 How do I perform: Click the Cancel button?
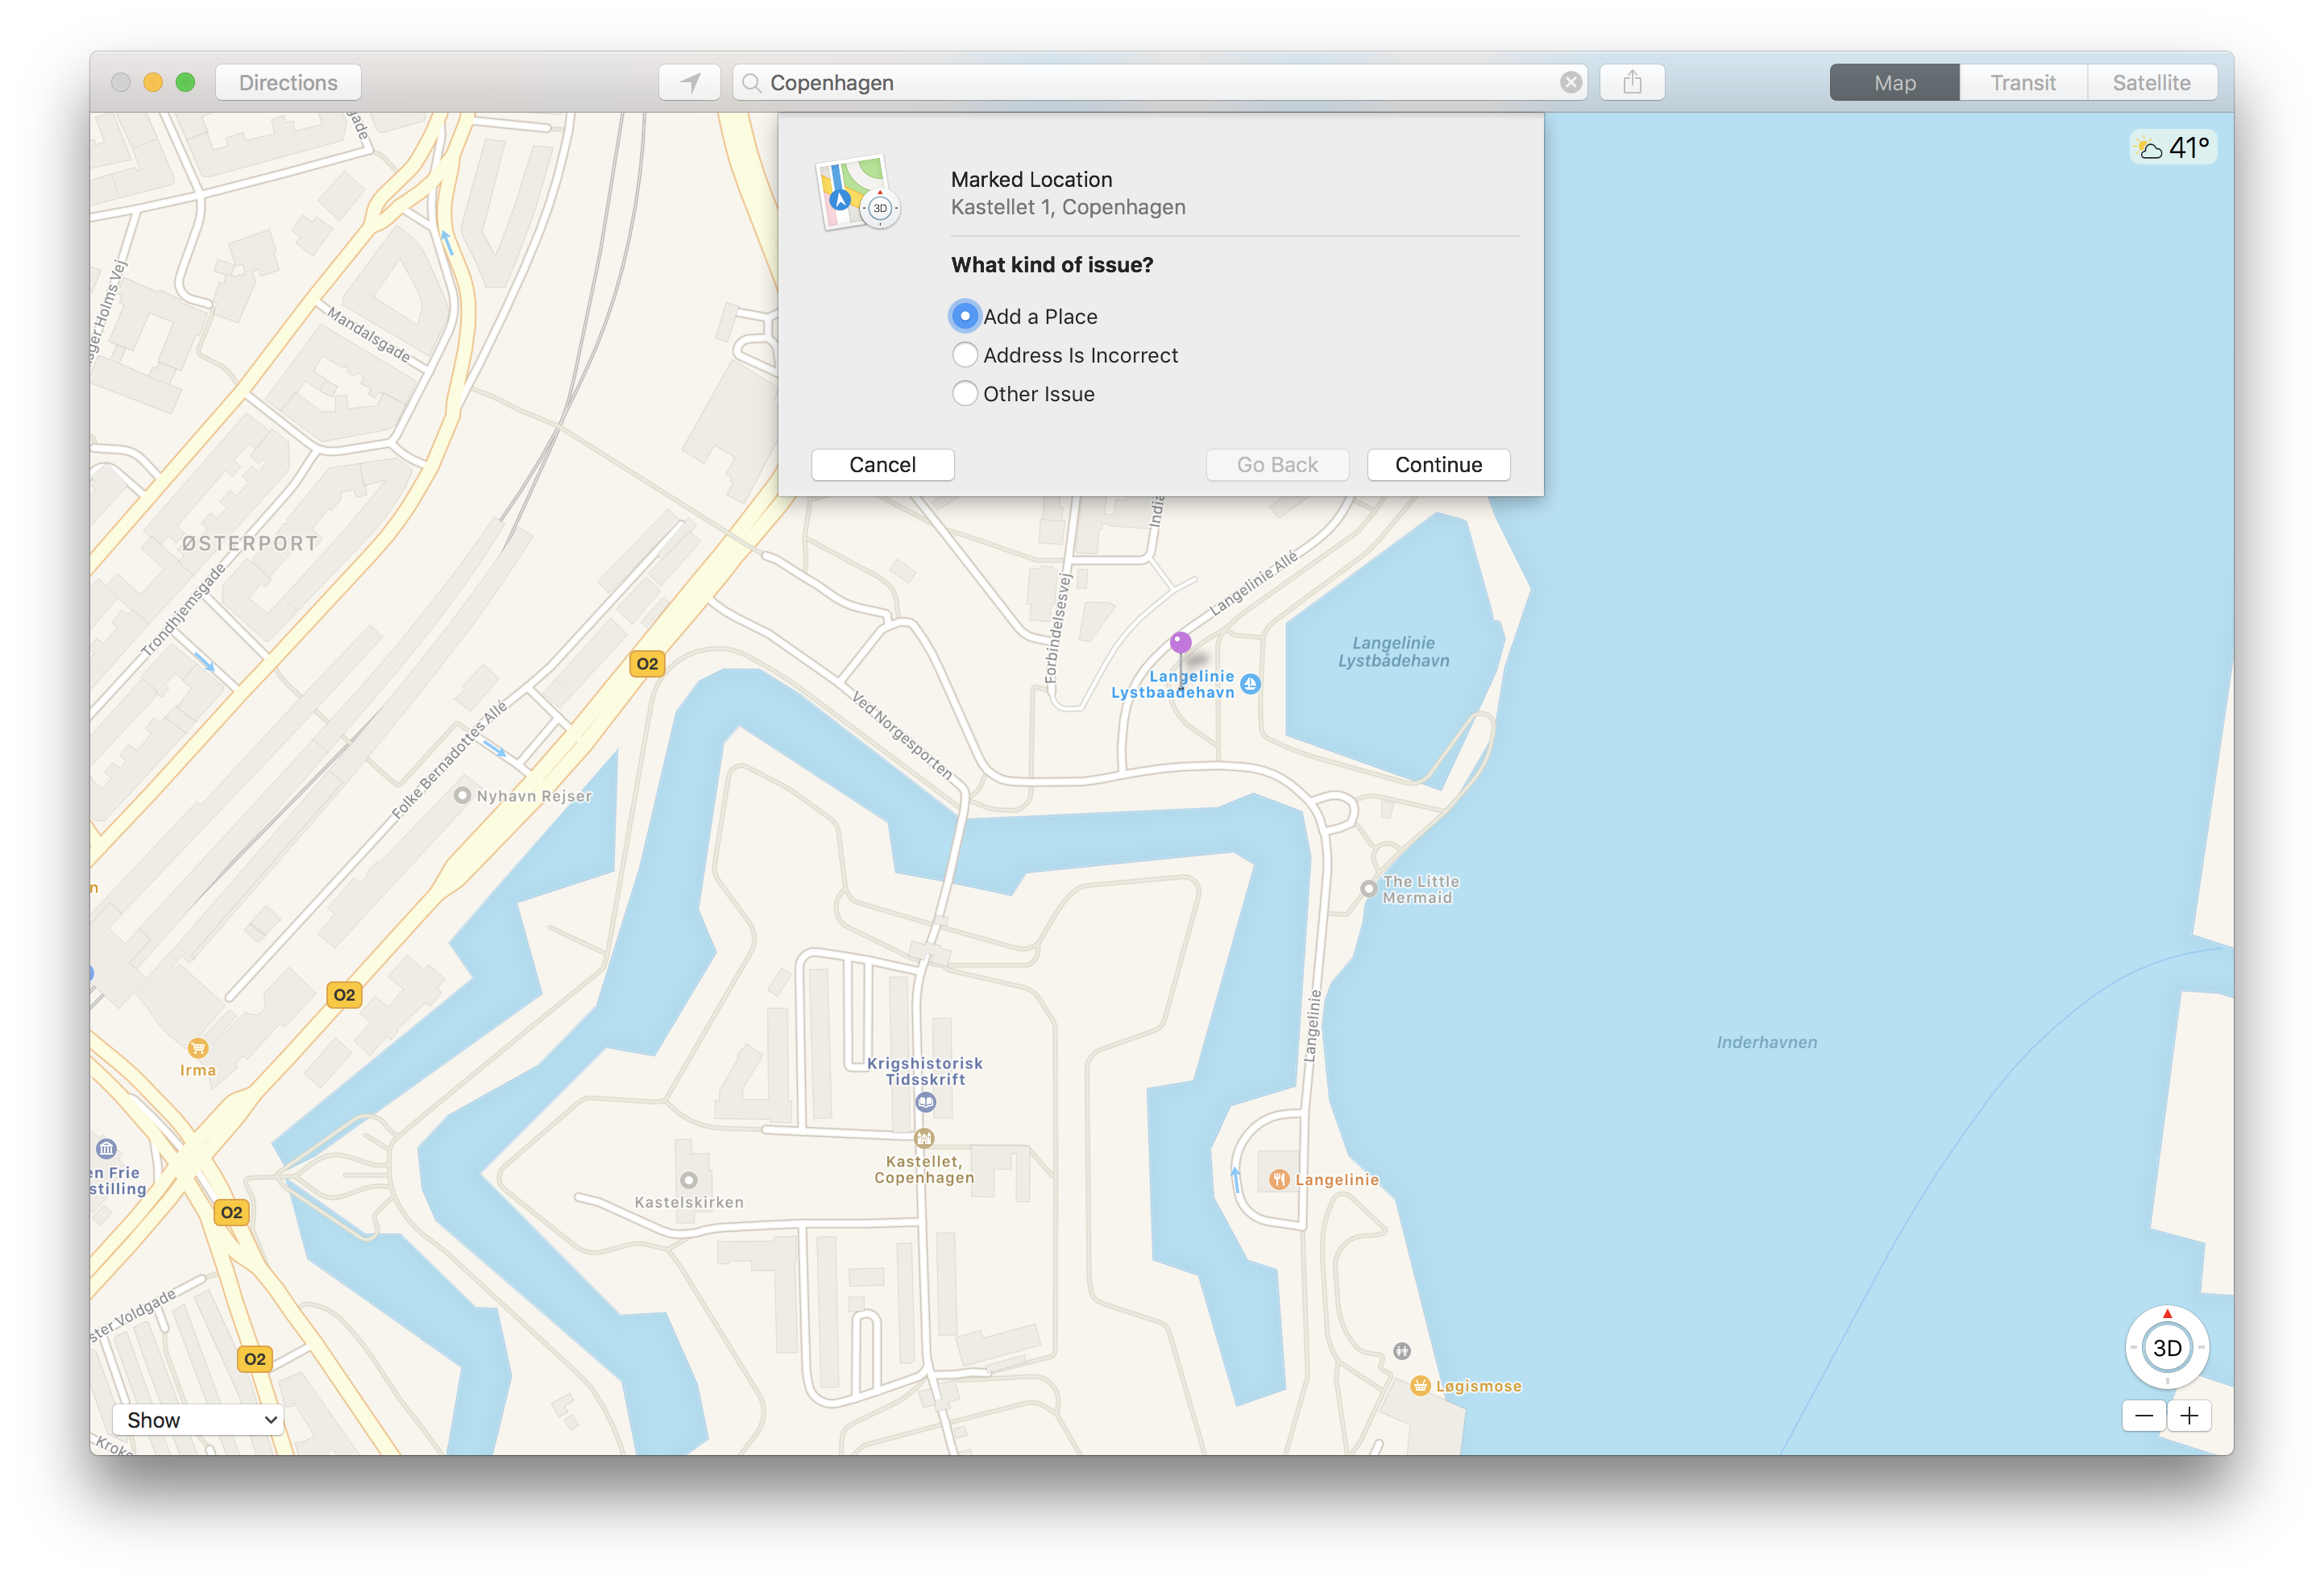(x=882, y=462)
